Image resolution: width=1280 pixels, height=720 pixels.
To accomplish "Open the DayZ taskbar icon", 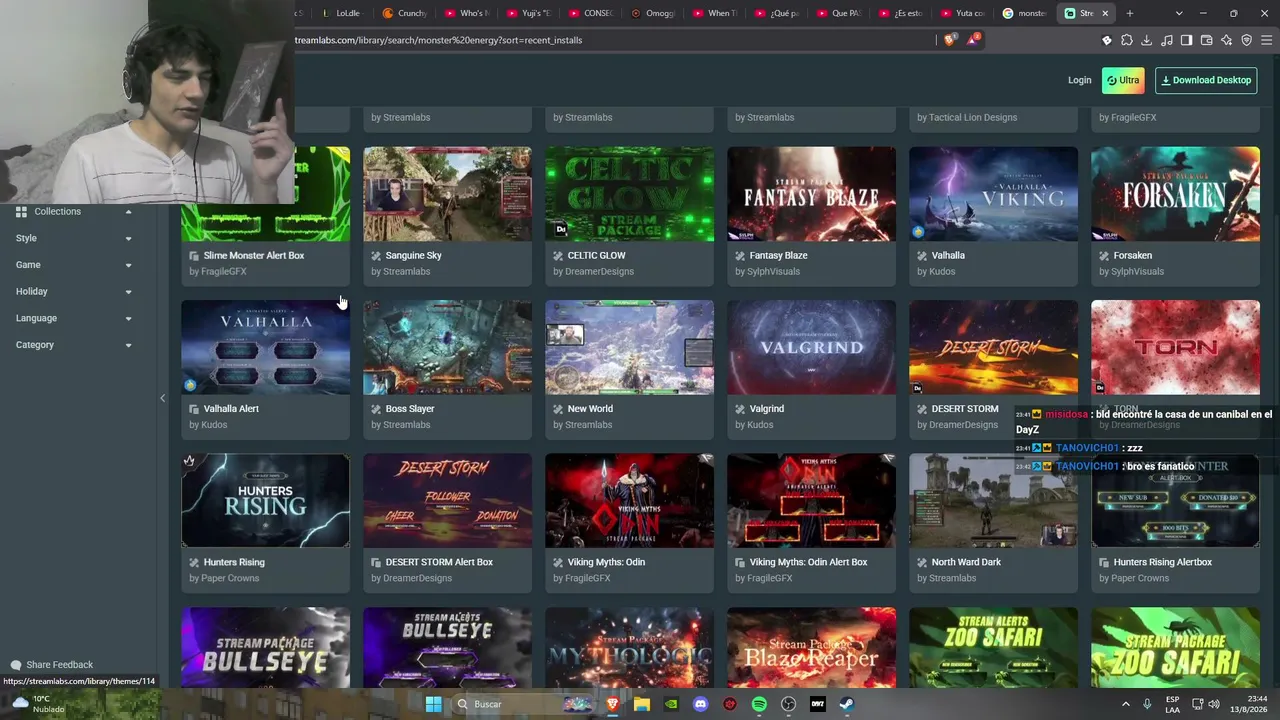I will click(x=817, y=704).
